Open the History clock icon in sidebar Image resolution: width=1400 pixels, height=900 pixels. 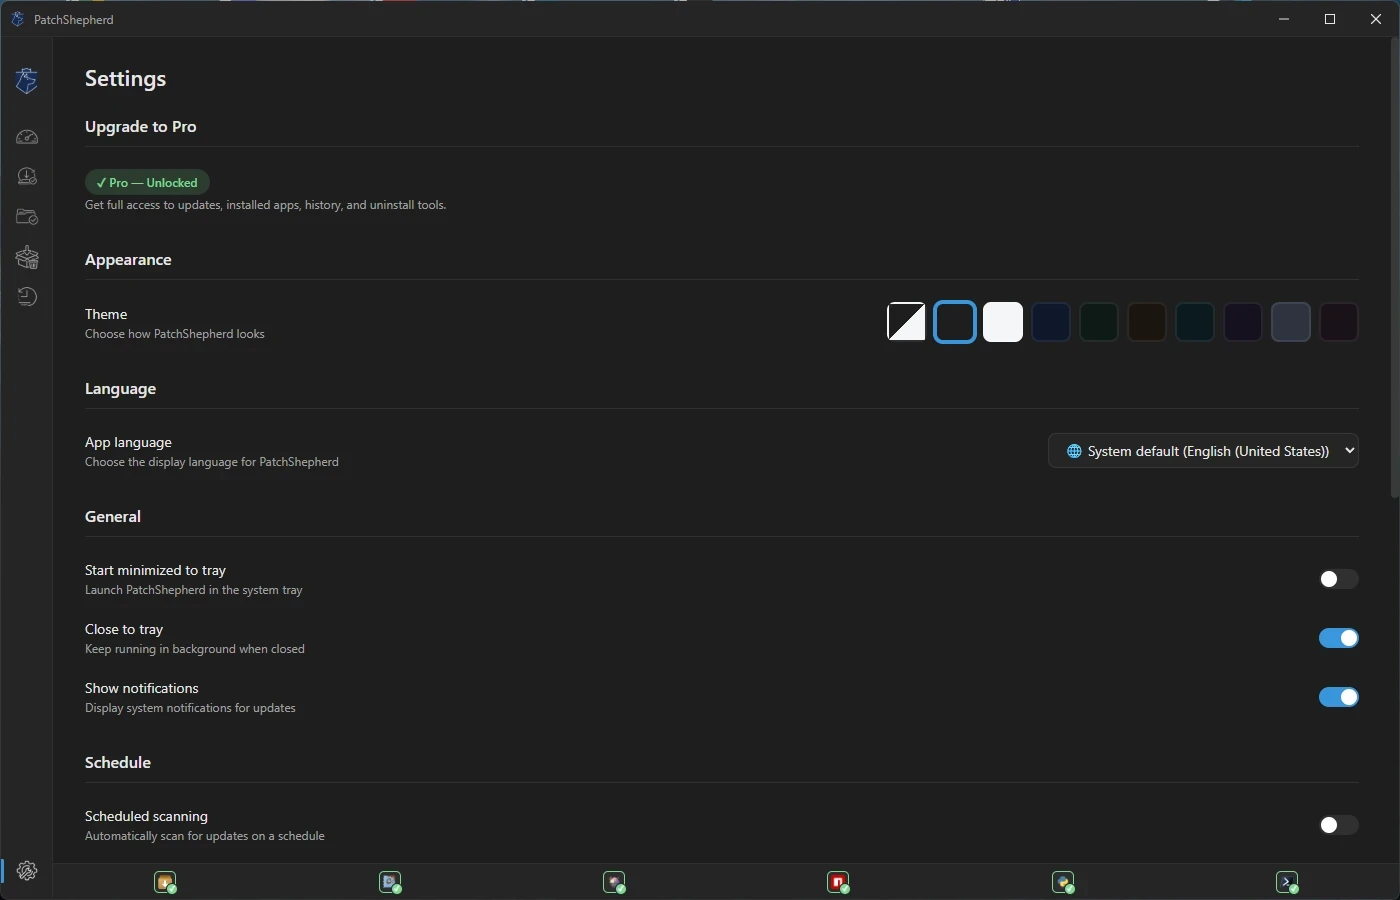(27, 297)
